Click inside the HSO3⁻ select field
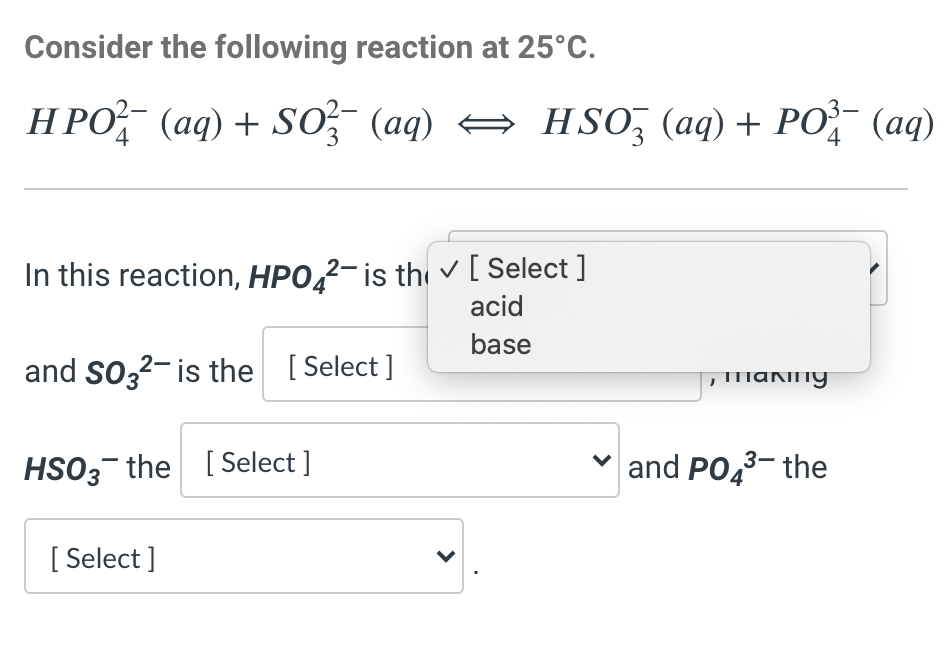944x670 pixels. coord(400,460)
